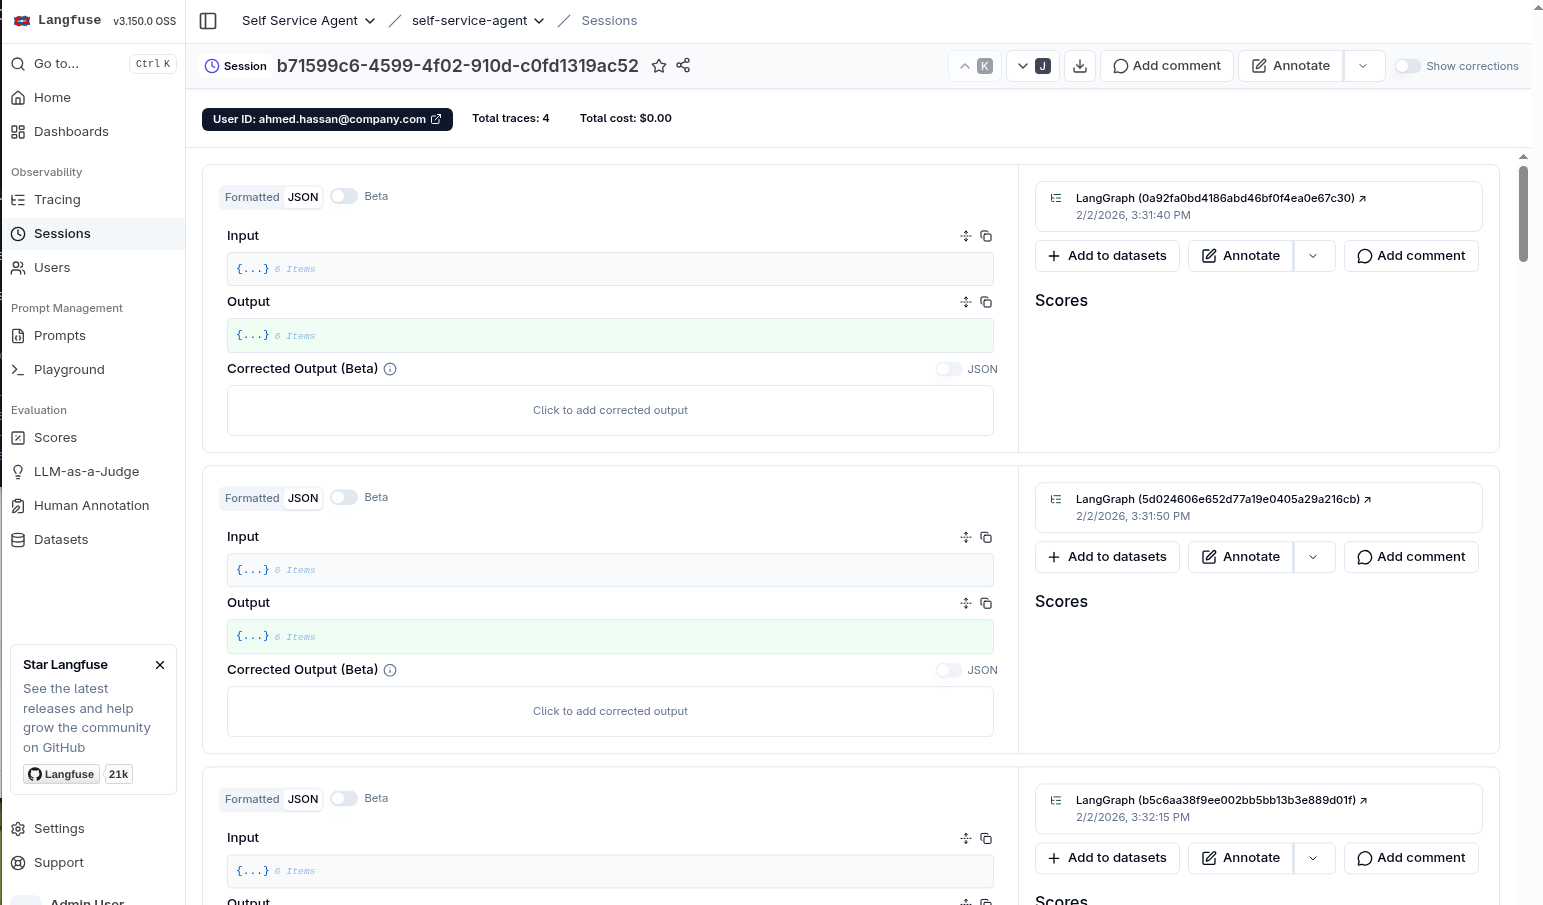The width and height of the screenshot is (1543, 905).
Task: Enable JSON toggle for first Corrected Output
Action: [949, 369]
